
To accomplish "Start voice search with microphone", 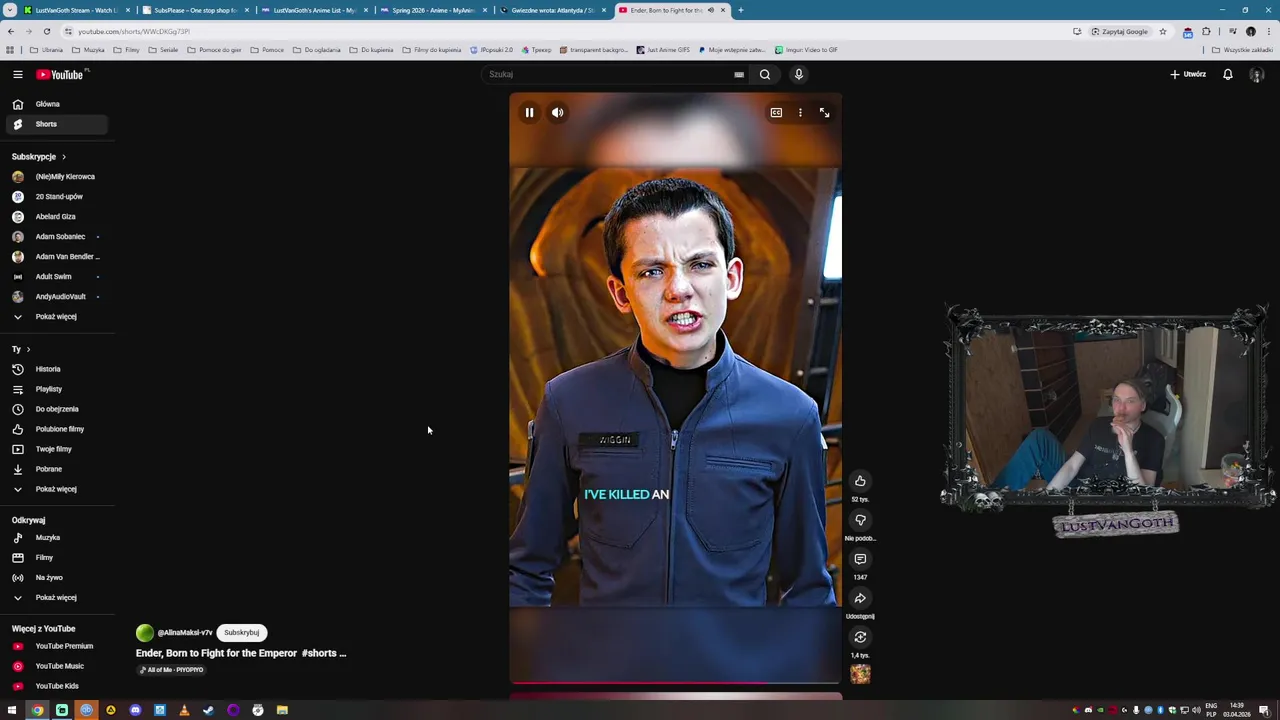I will click(x=798, y=74).
